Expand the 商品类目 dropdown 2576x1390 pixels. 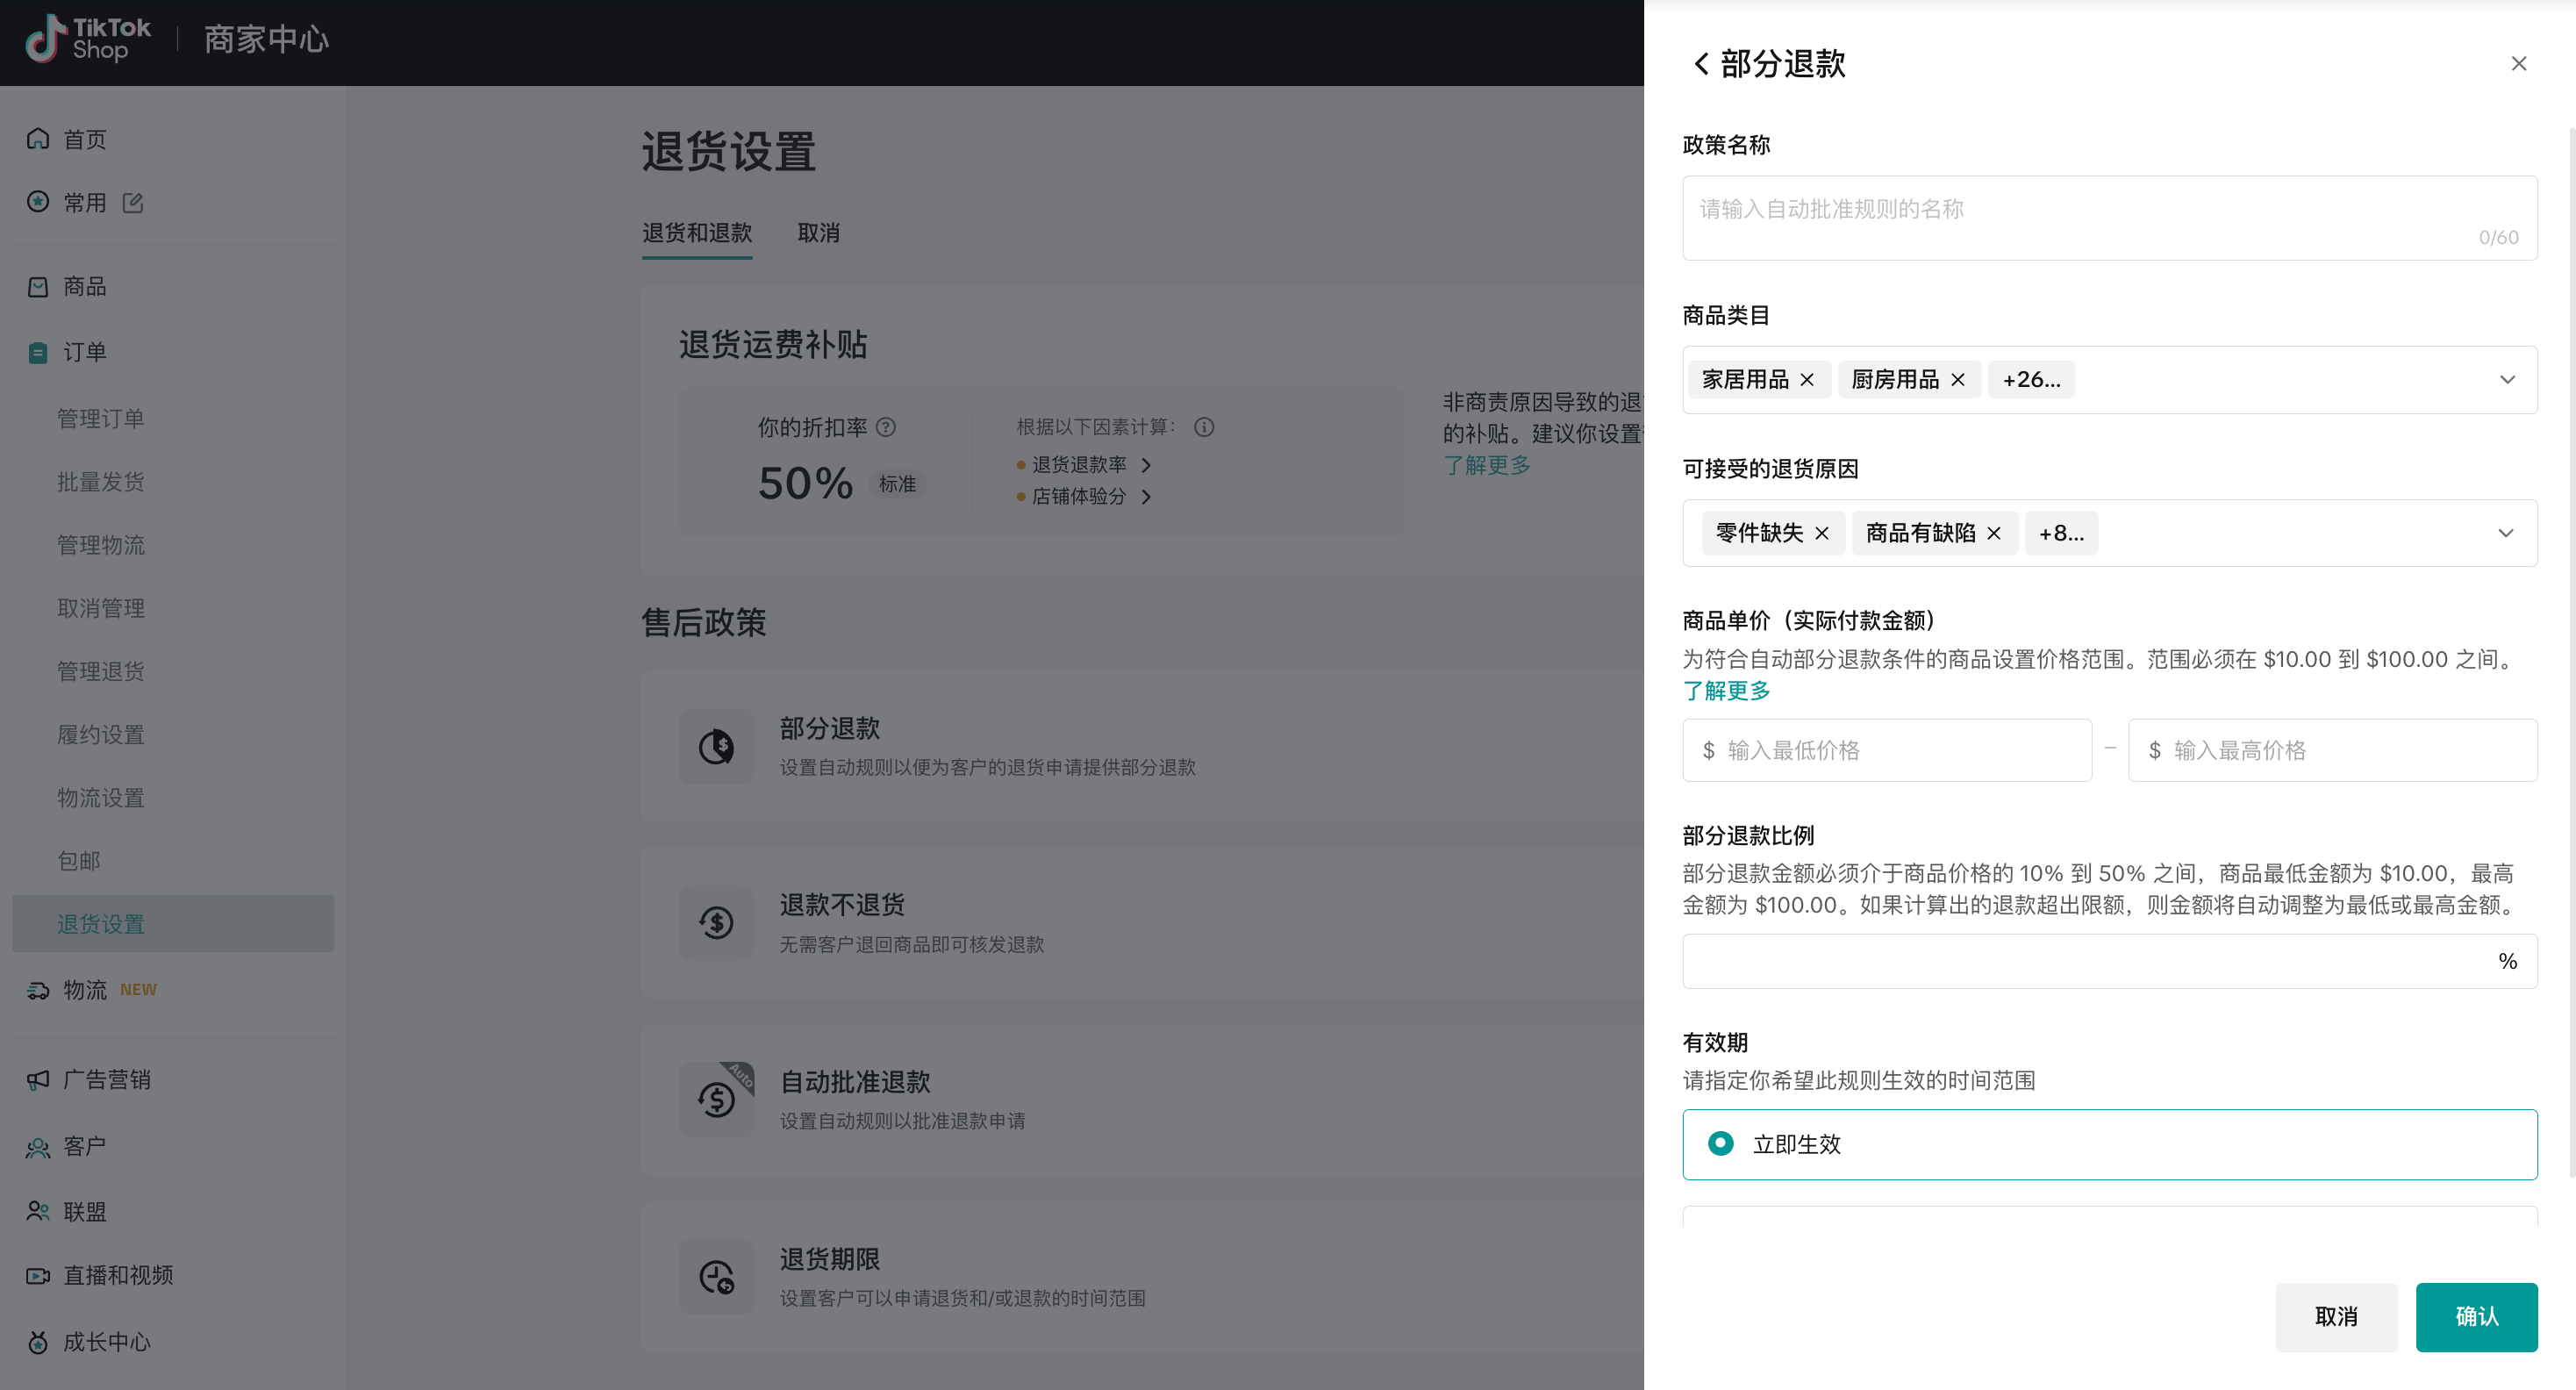[2506, 380]
